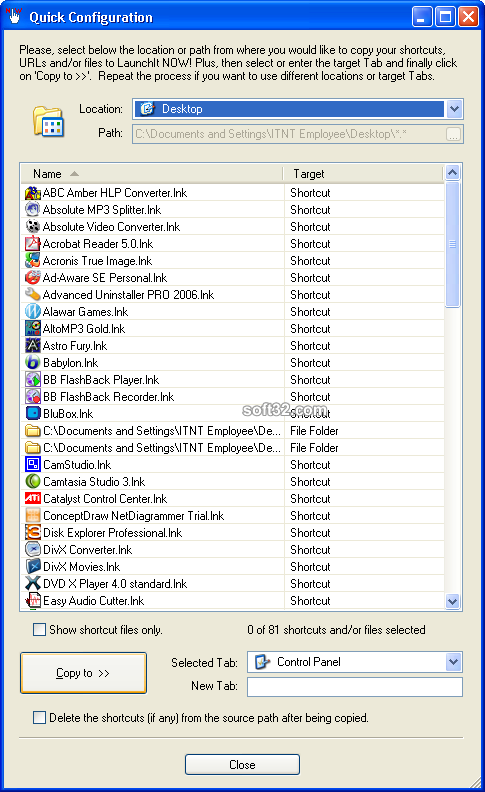Select the Easy Audio Cutter.lnk row text
The image size is (485, 792).
click(x=93, y=601)
